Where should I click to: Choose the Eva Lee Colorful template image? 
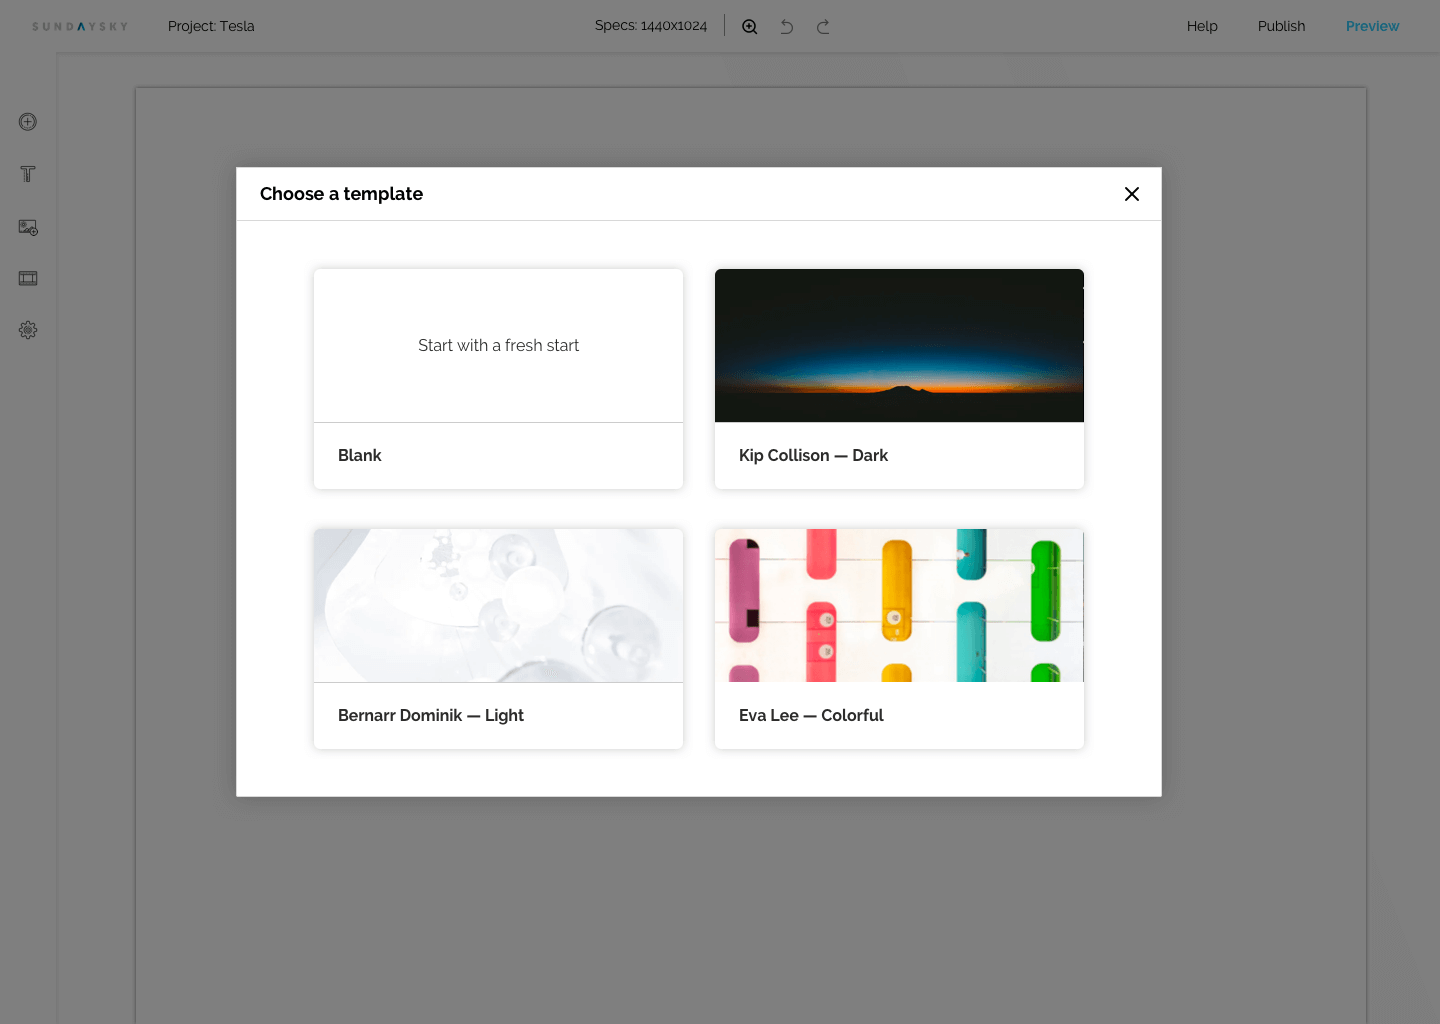899,605
